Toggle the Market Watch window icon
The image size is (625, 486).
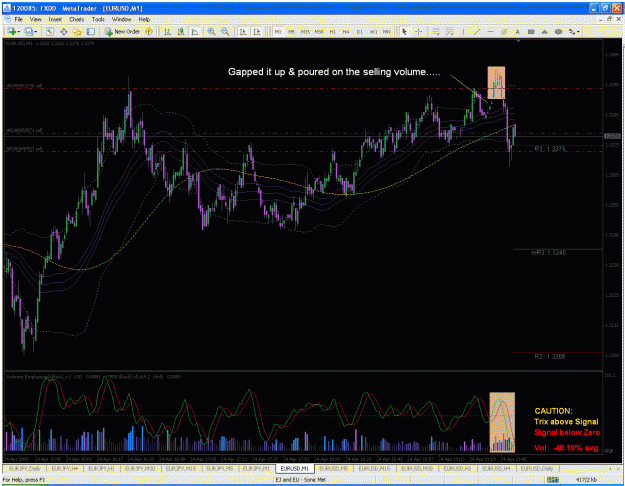[x=50, y=31]
